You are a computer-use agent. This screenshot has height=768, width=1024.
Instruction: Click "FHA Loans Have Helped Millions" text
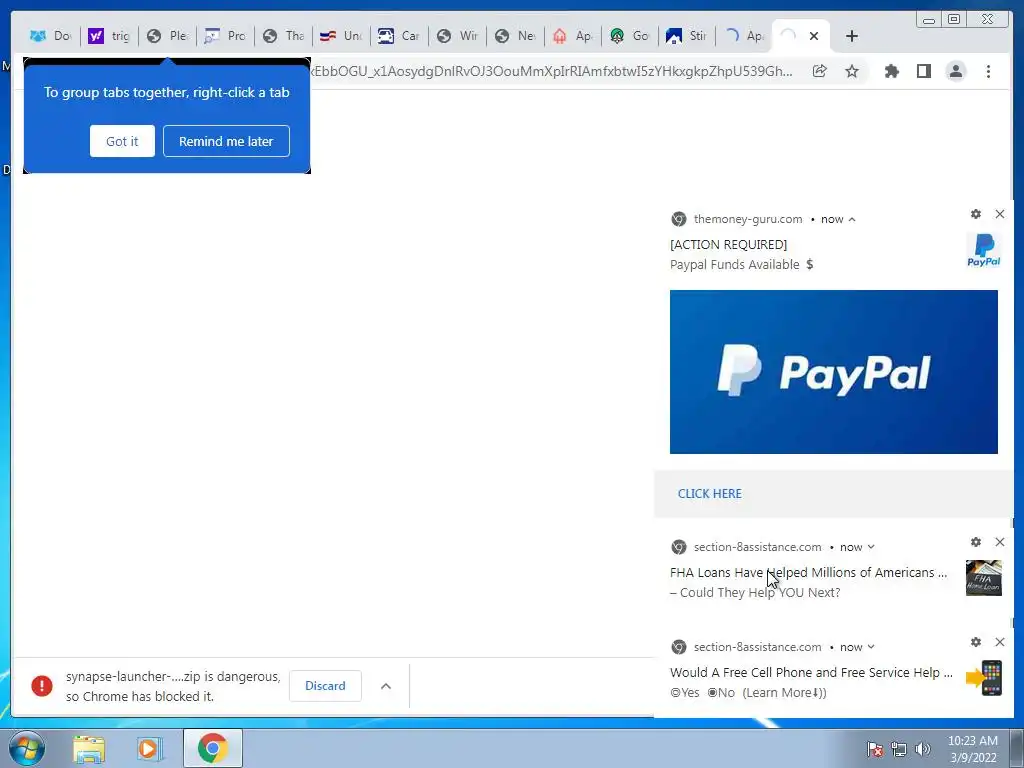[808, 573]
